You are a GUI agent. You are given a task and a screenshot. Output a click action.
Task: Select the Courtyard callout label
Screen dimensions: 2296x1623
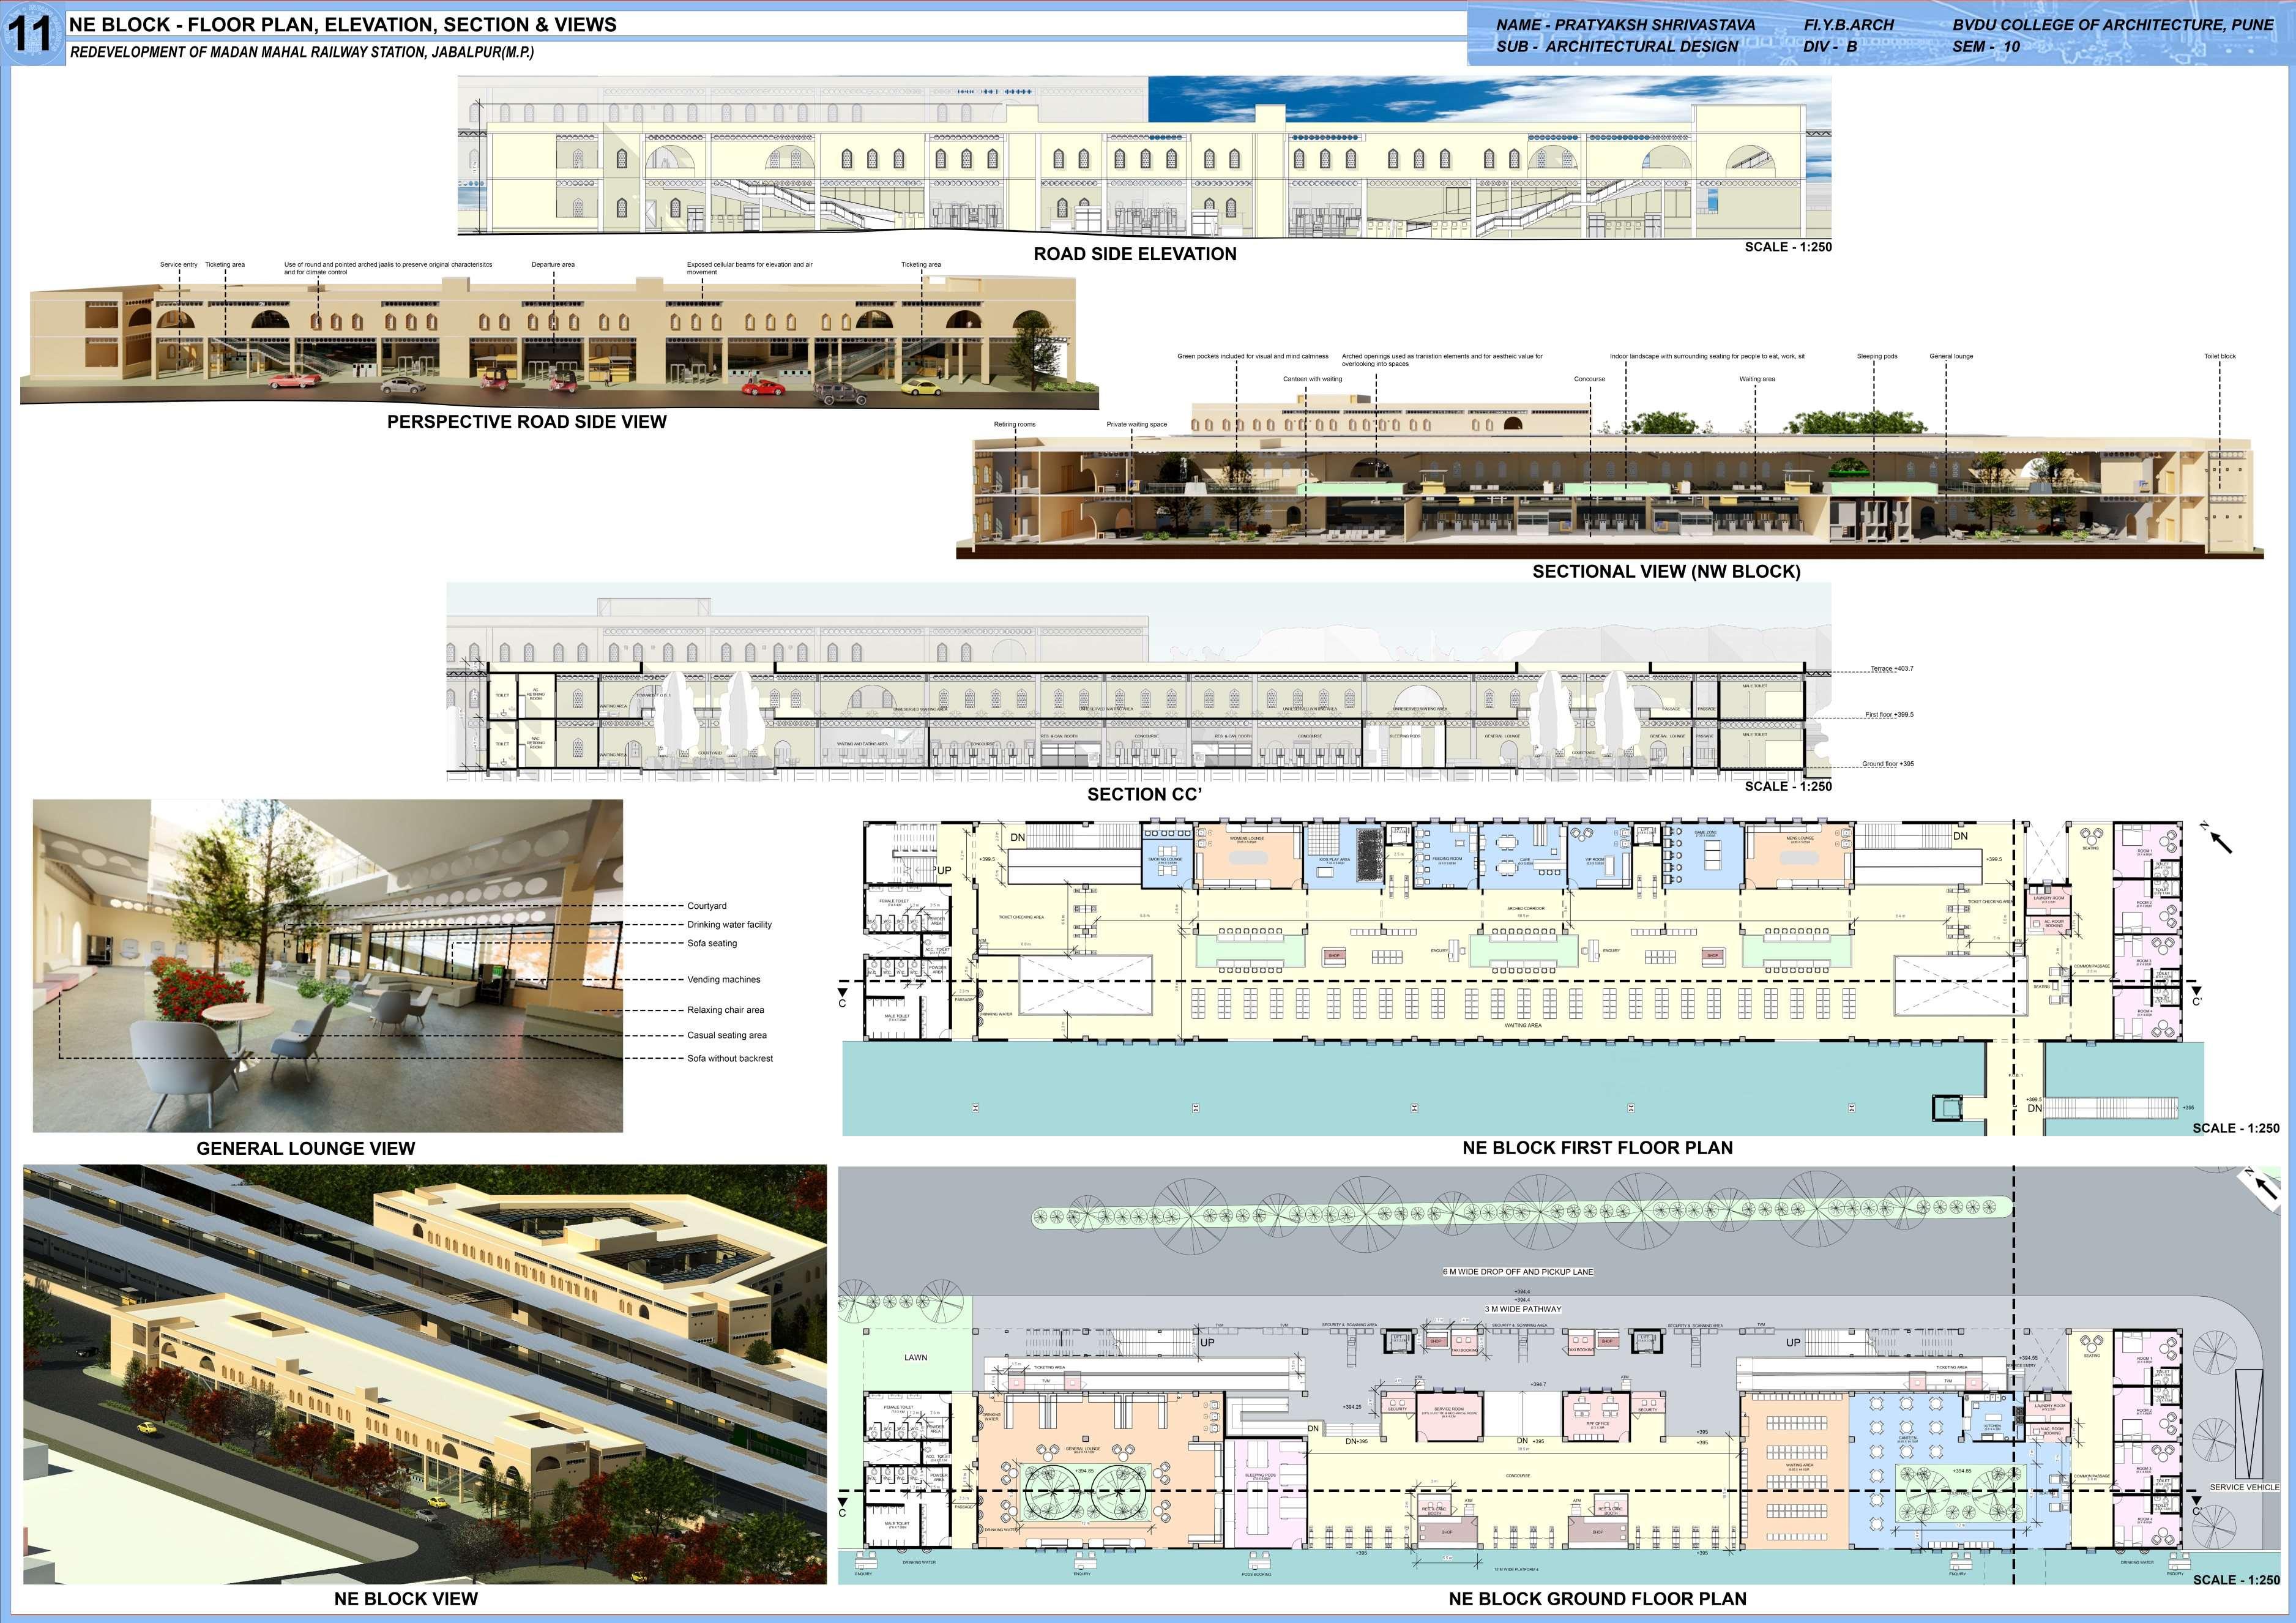click(x=706, y=906)
